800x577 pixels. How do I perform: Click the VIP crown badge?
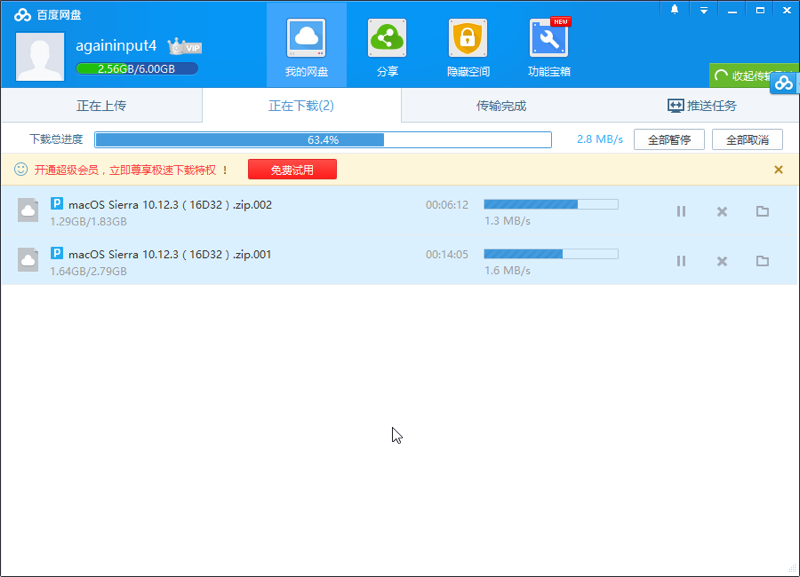coord(185,47)
